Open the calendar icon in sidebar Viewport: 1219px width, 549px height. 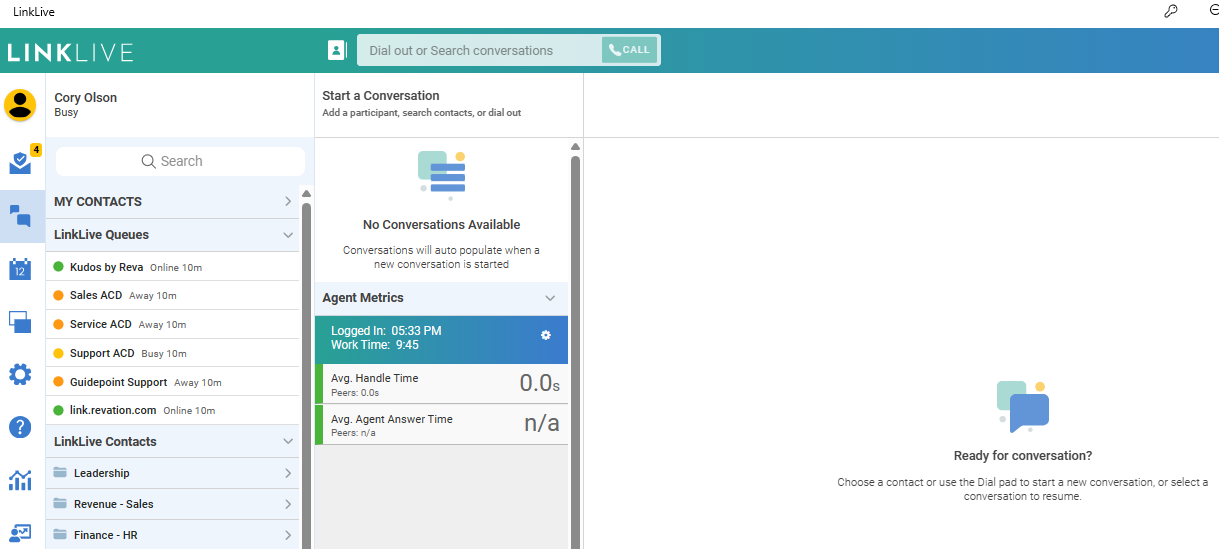point(20,269)
